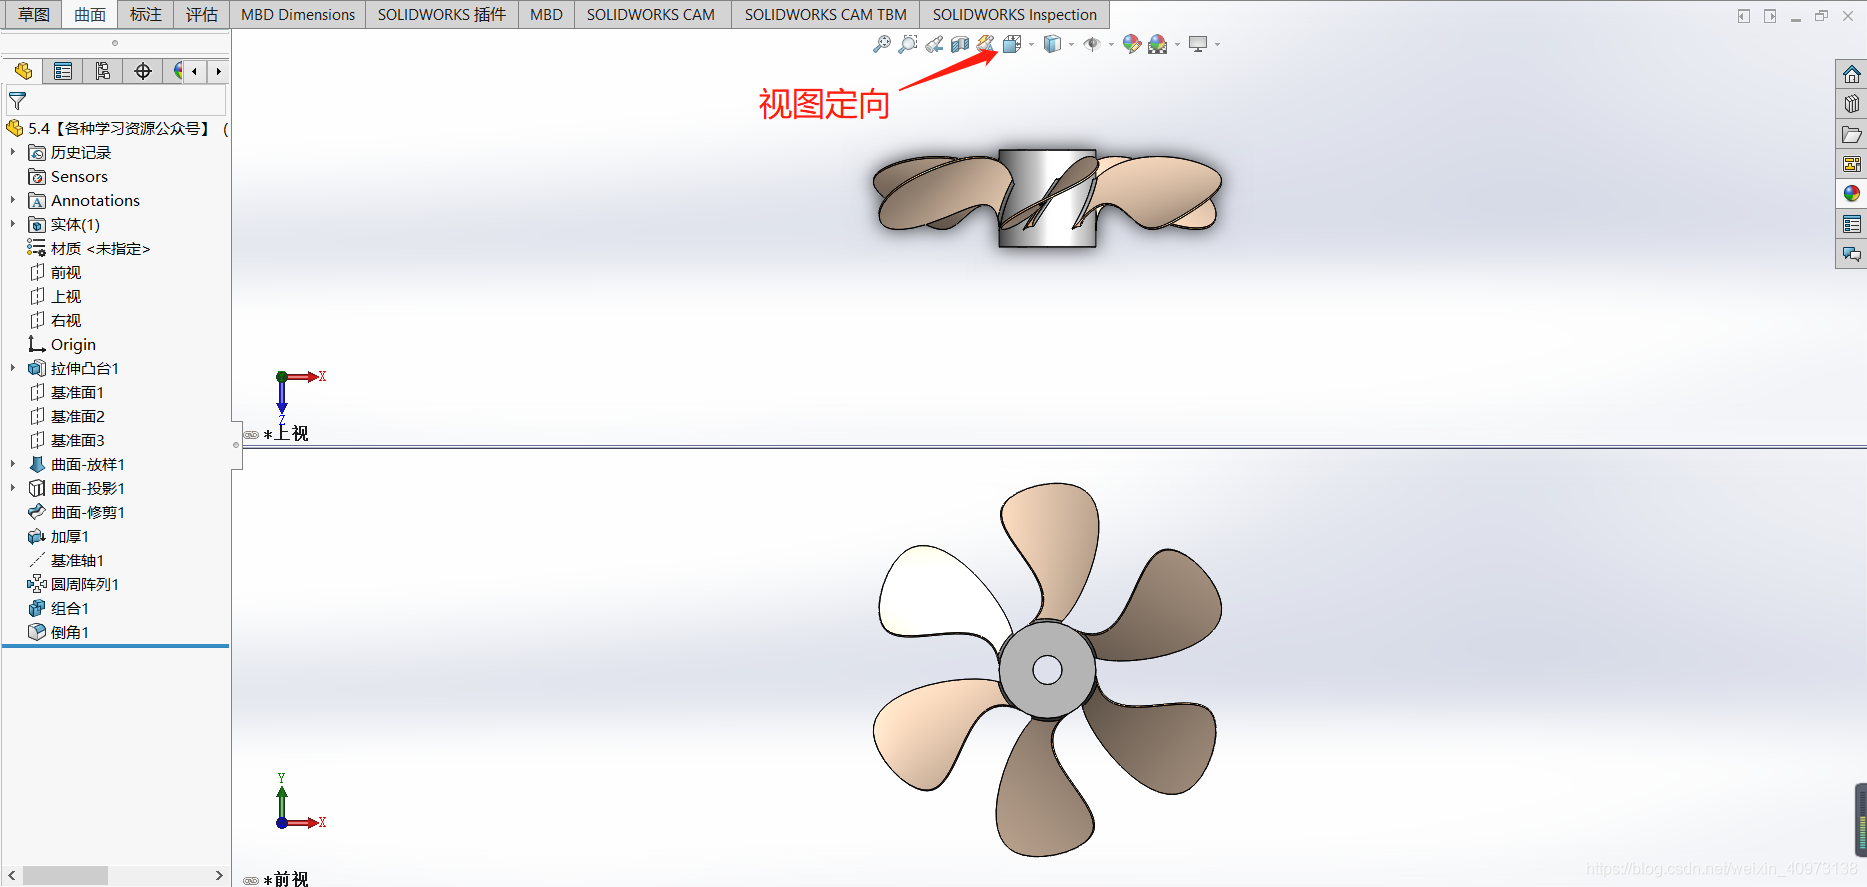Expand the Display Style dropdown arrow
This screenshot has width=1867, height=887.
tap(1071, 44)
